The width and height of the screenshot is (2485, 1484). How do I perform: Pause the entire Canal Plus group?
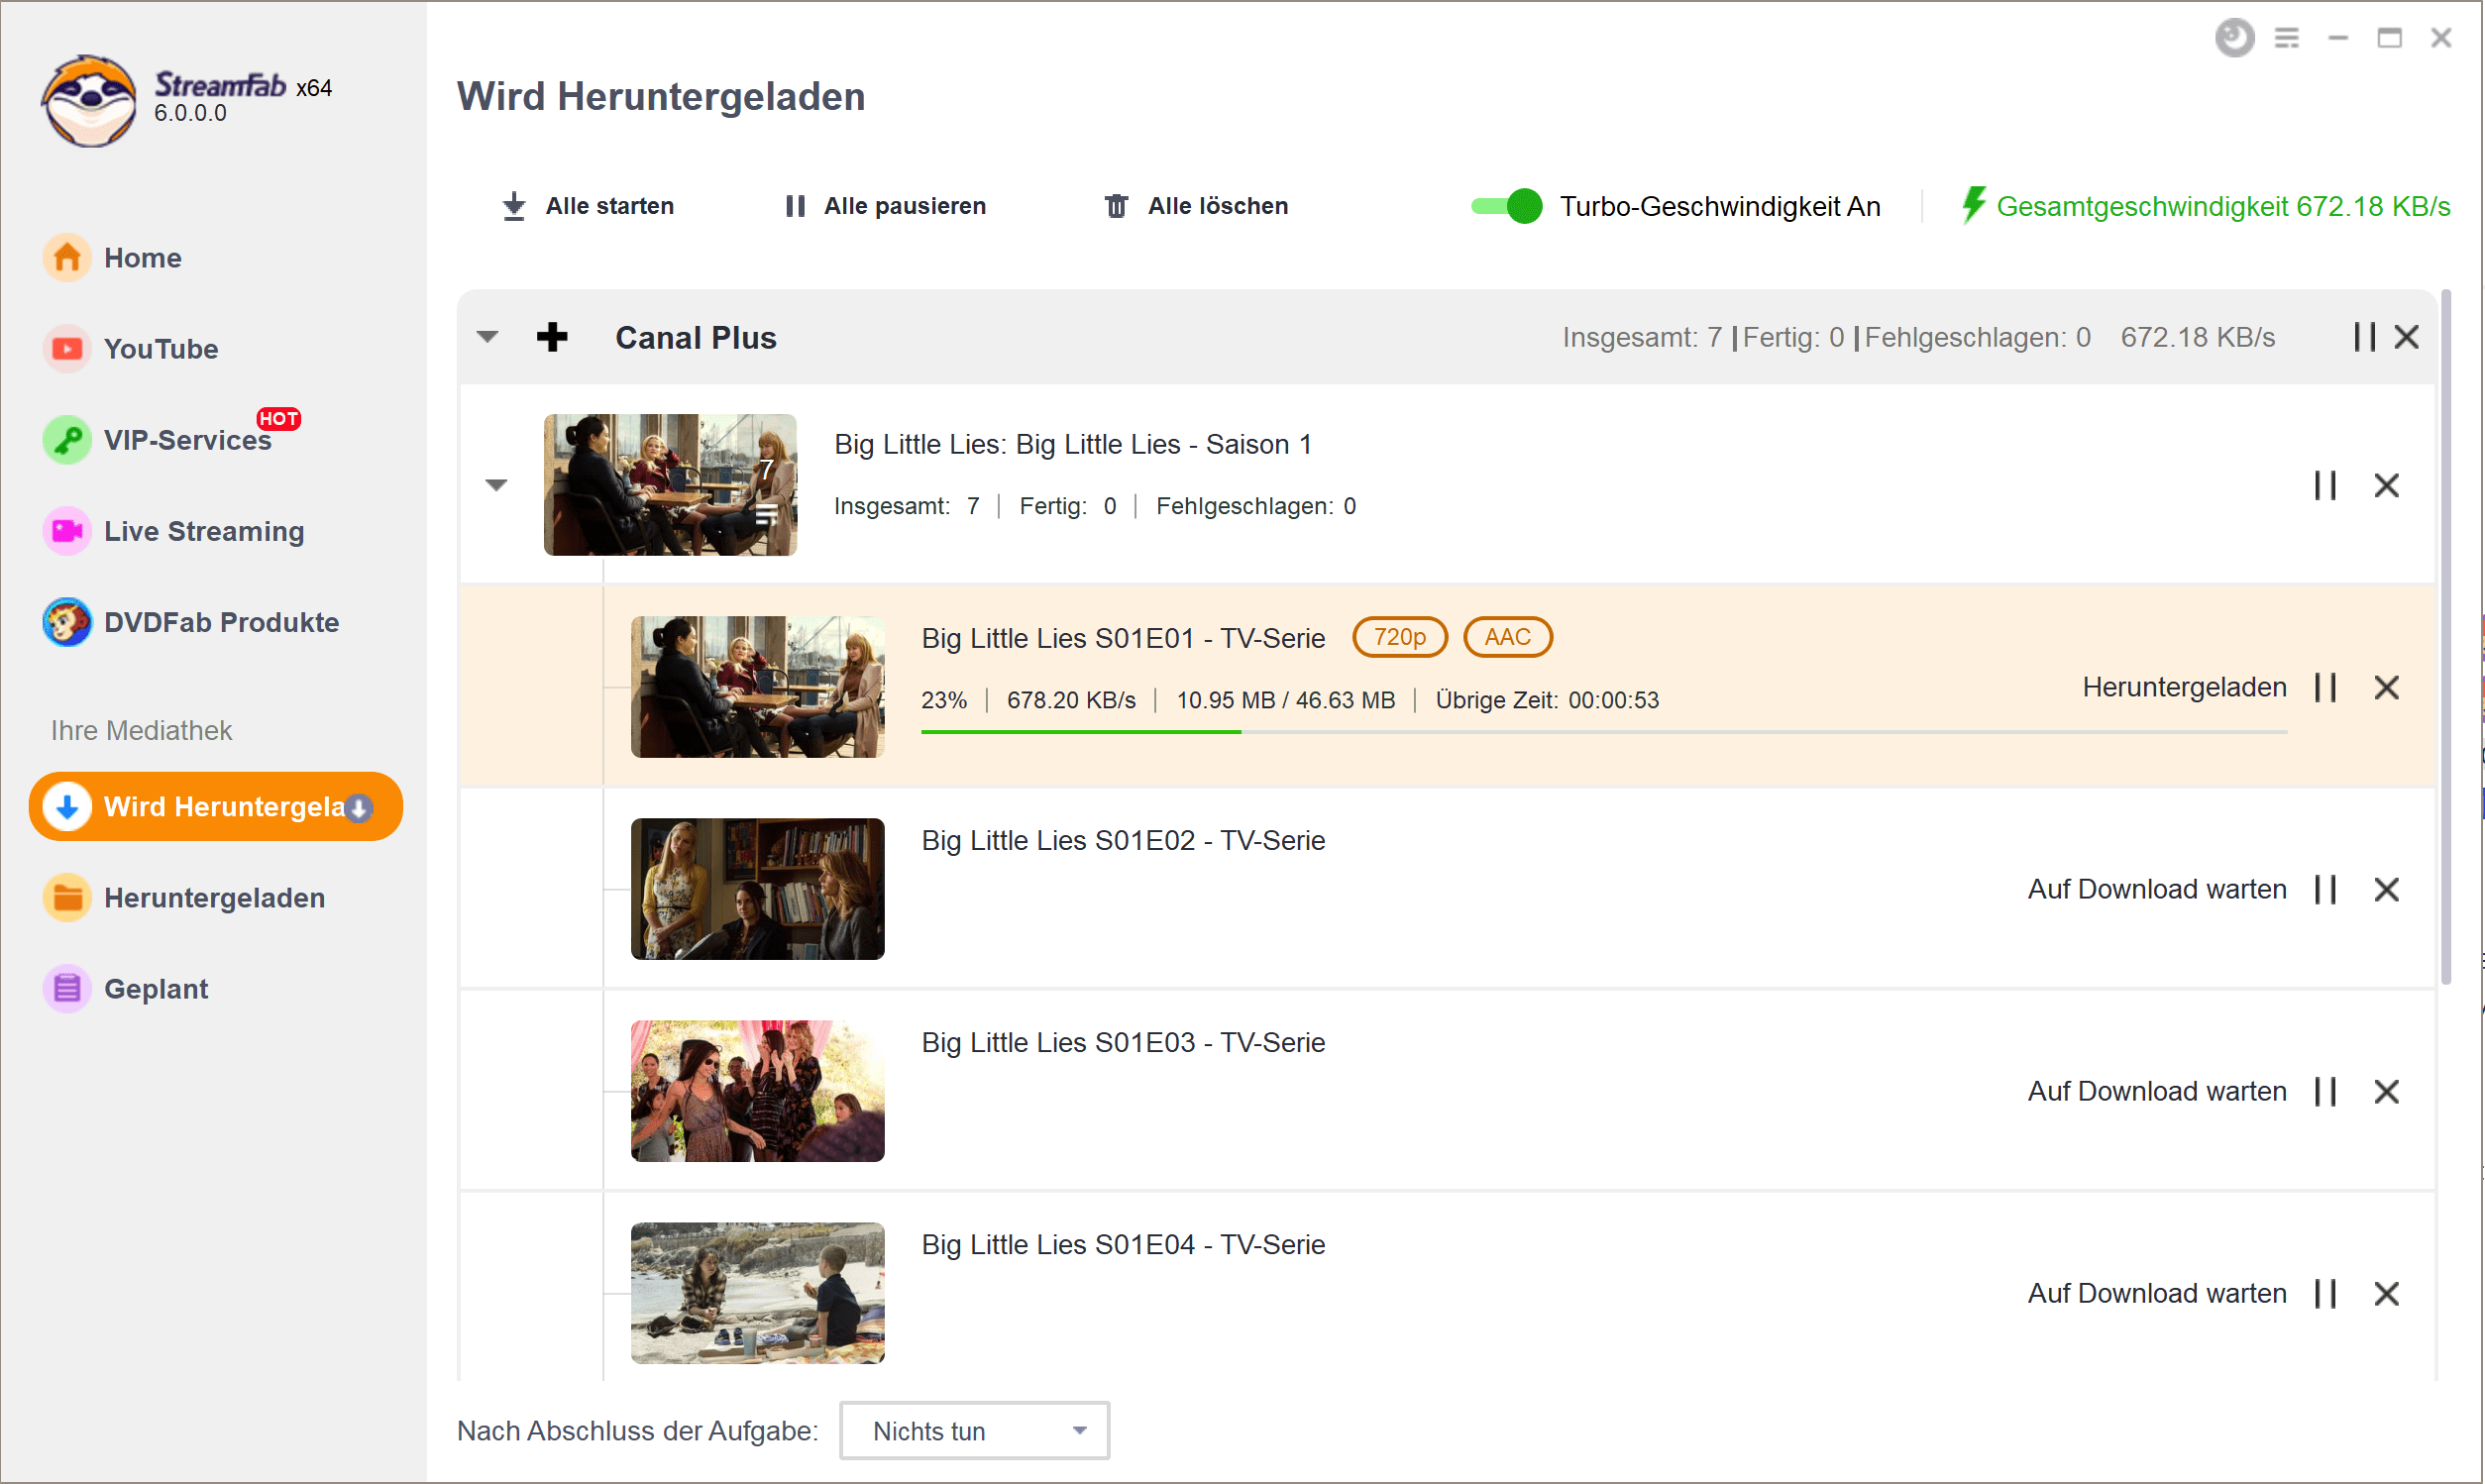(2363, 337)
